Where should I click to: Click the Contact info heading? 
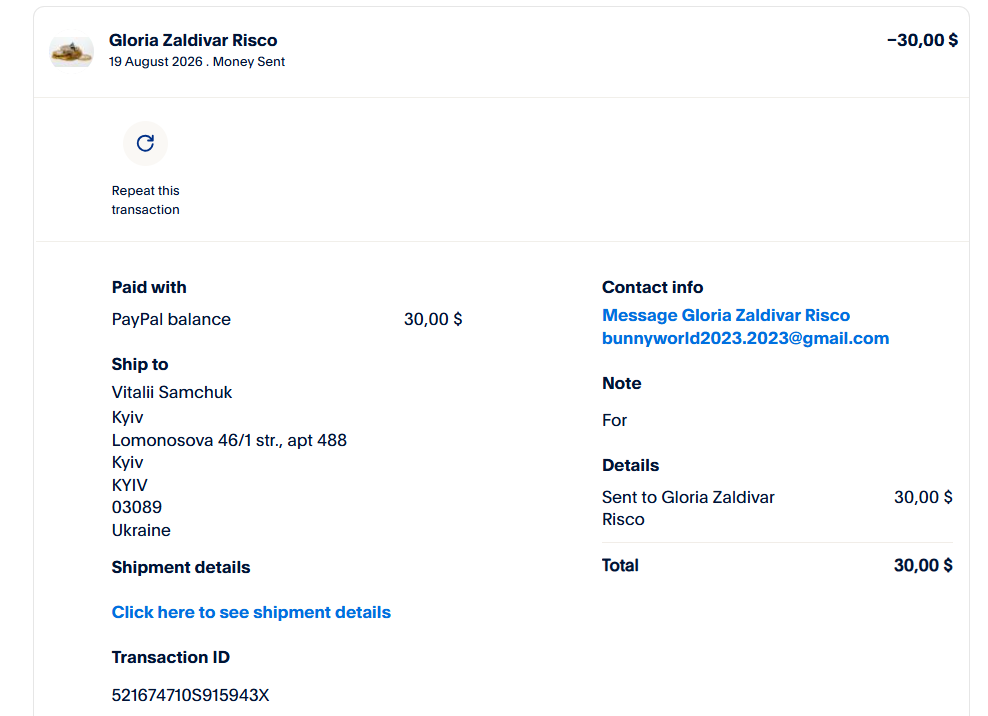tap(653, 287)
